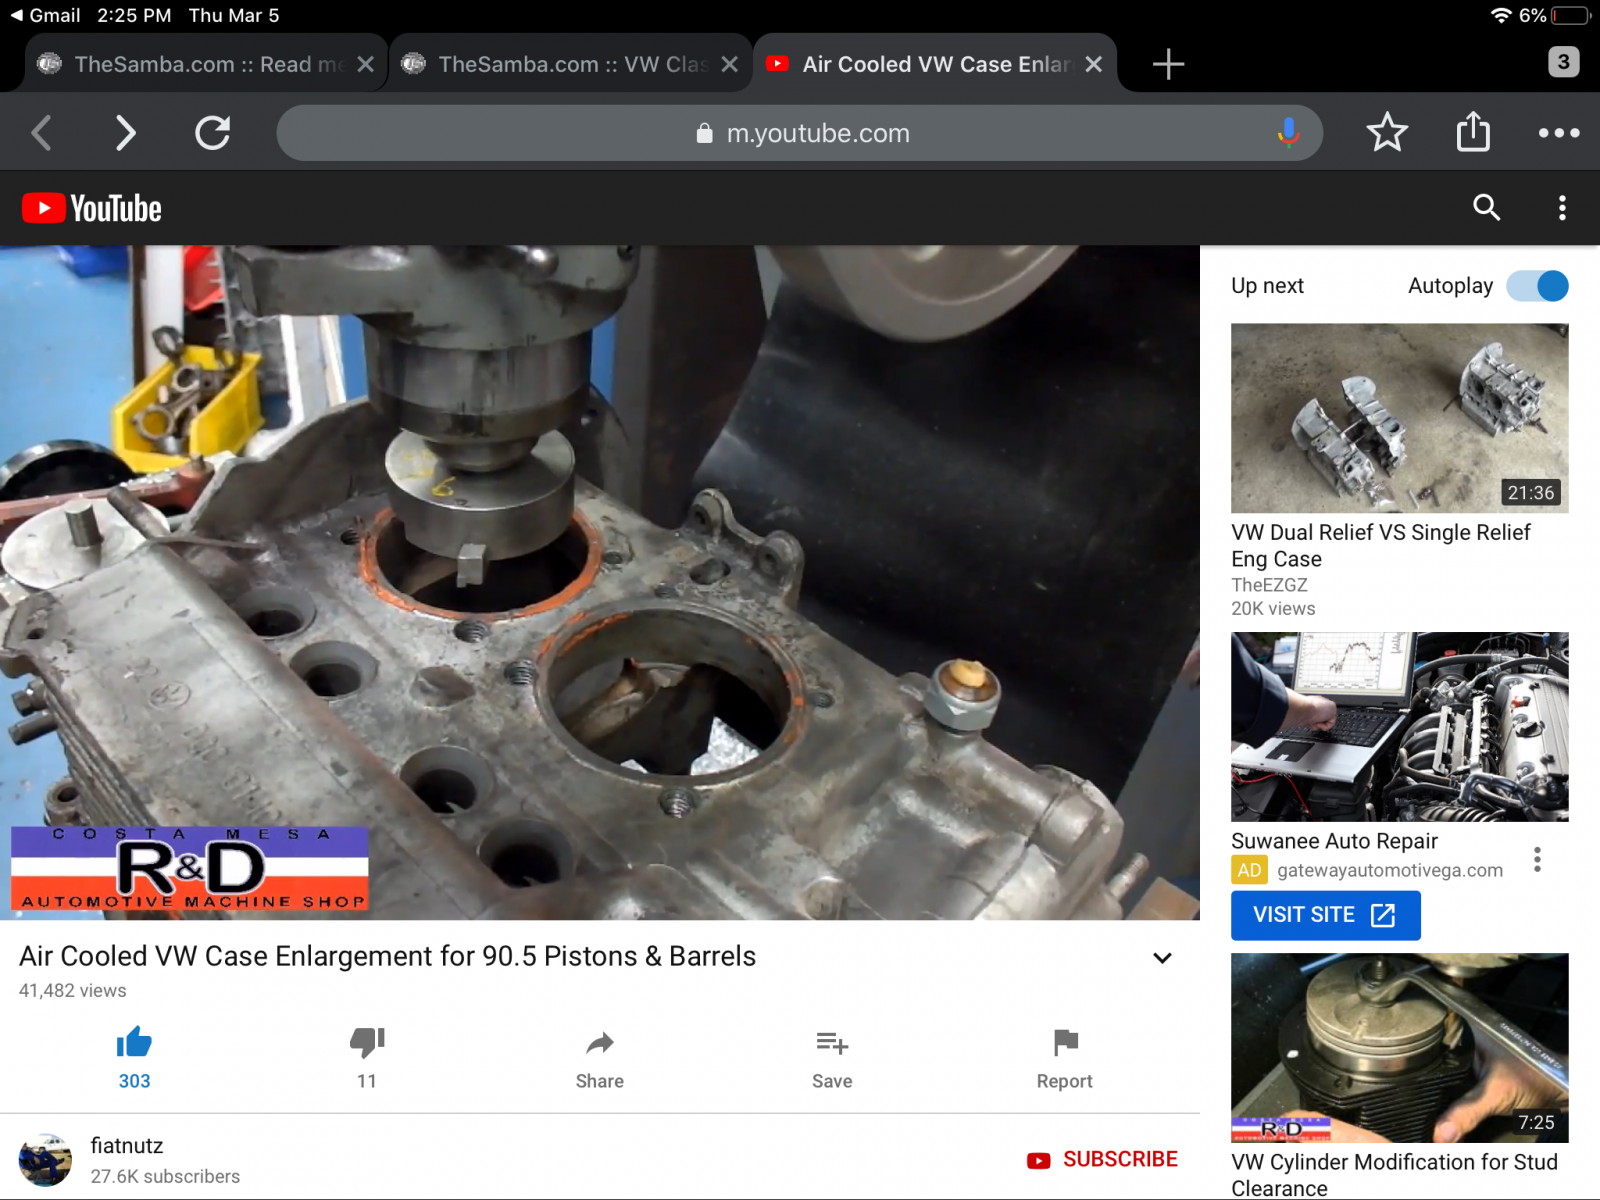Open VW Cylinder Modification for Stud Clearance title
1600x1200 pixels.
click(x=1395, y=1174)
